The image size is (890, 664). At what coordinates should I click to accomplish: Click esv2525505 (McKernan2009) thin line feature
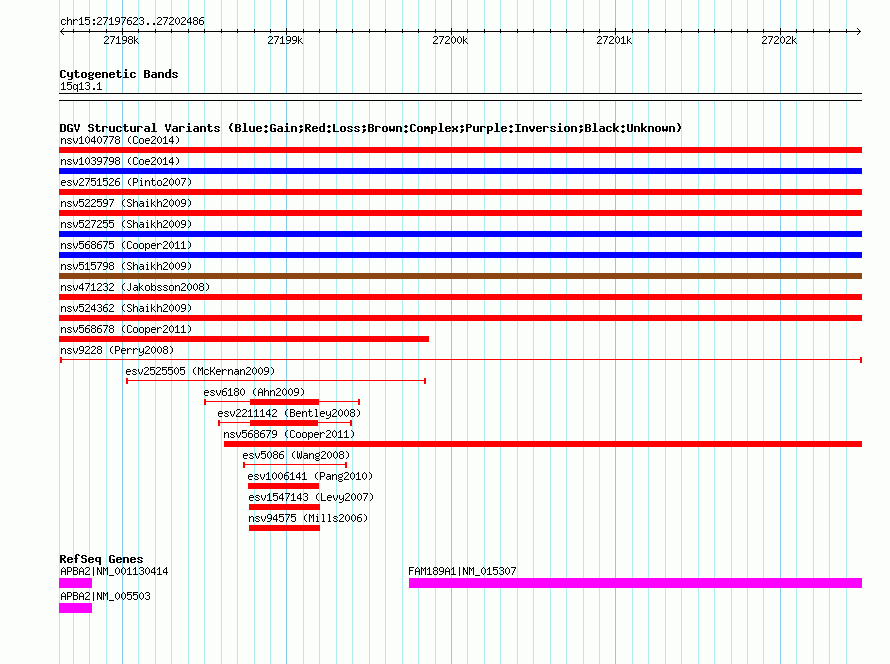point(276,381)
